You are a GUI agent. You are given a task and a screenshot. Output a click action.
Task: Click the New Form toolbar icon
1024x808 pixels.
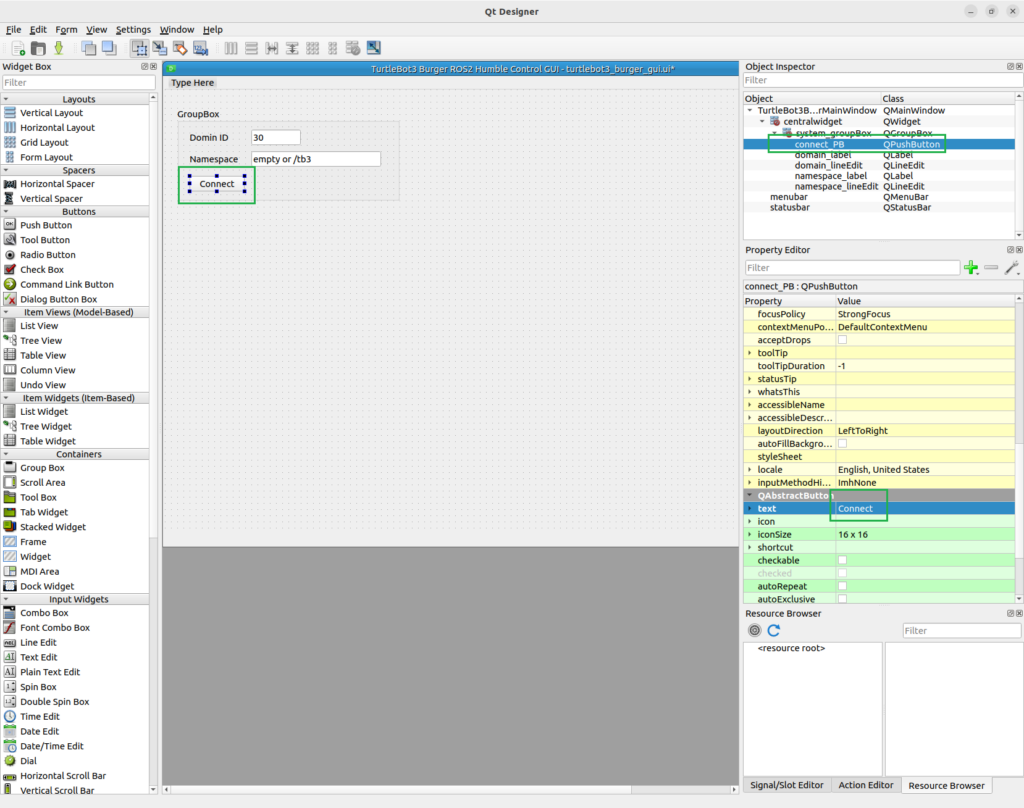click(x=18, y=48)
